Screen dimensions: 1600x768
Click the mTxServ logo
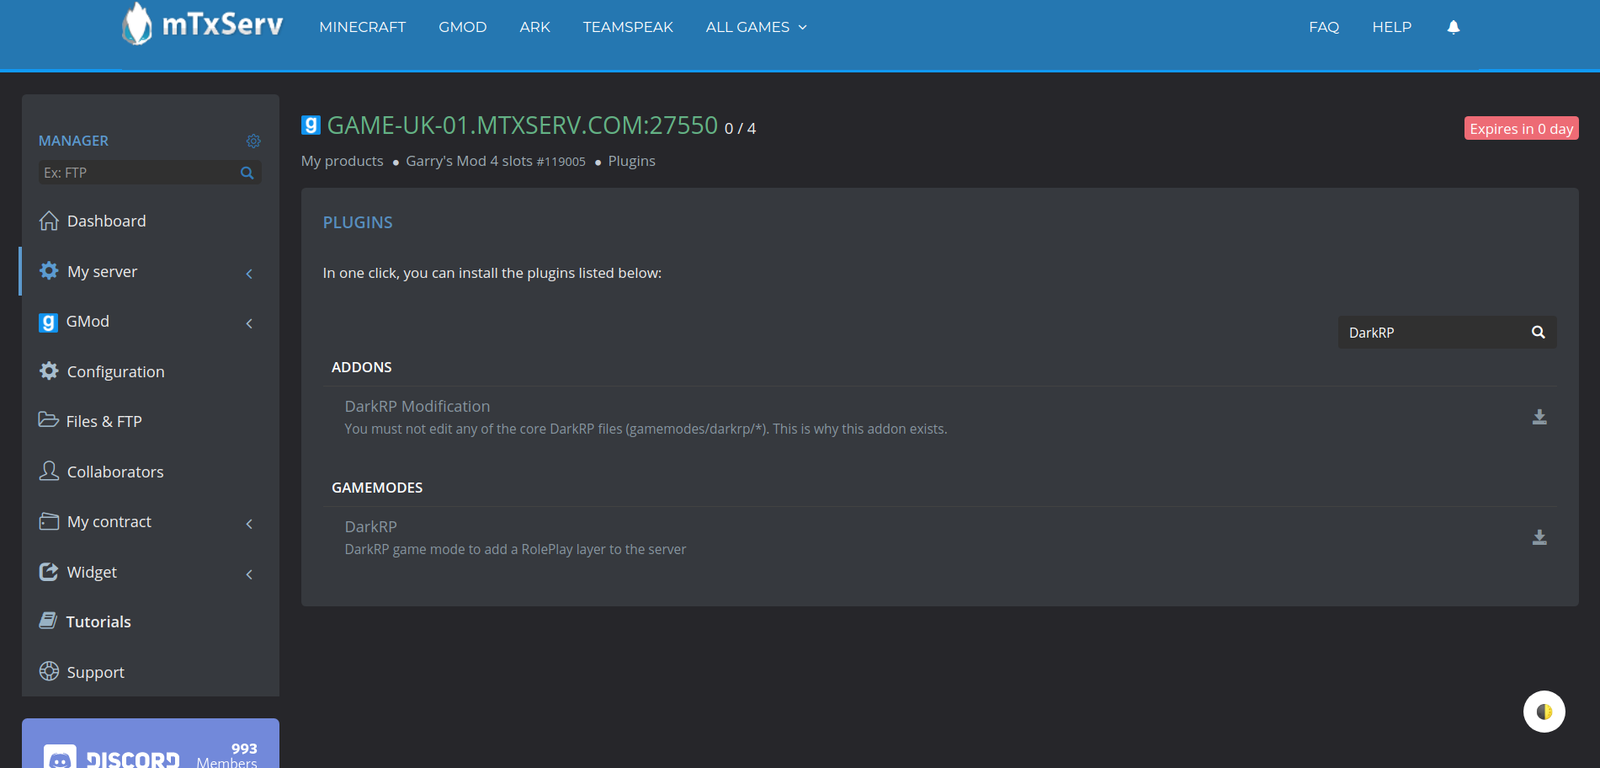[x=203, y=24]
